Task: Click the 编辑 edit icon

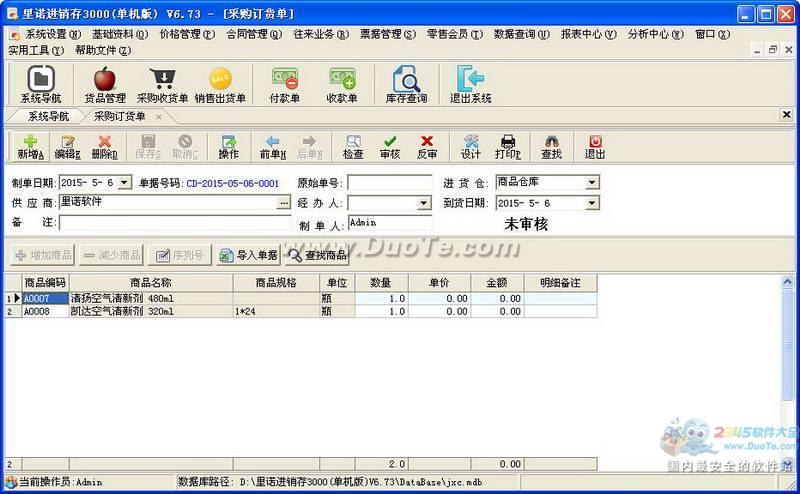Action: [x=68, y=147]
